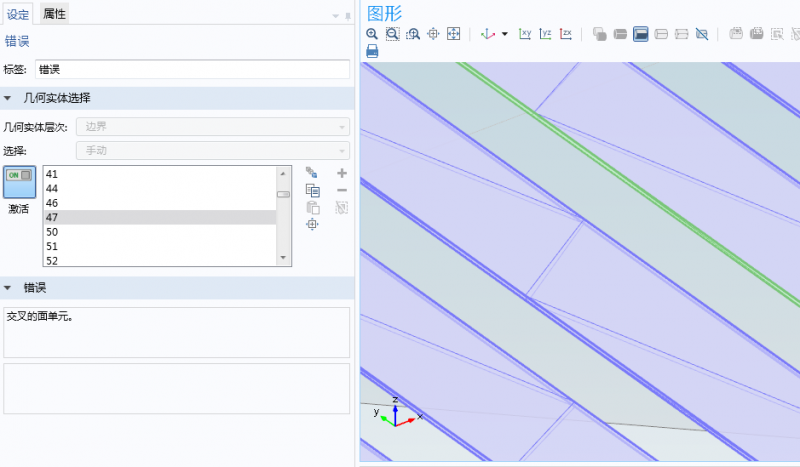Toggle transparency rendering icon
The image size is (800, 467).
[x=599, y=34]
